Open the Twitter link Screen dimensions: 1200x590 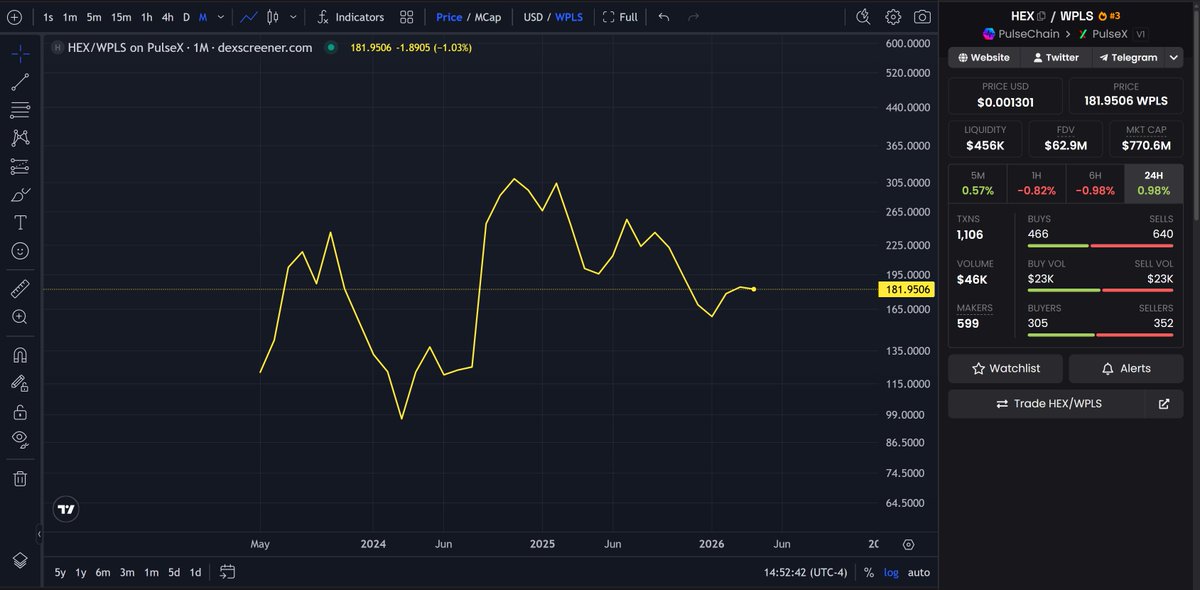[1054, 57]
